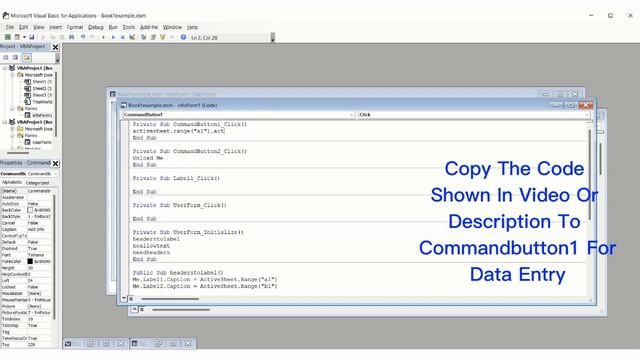640x360 pixels.
Task: Open the Edit menu
Action: pos(24,27)
